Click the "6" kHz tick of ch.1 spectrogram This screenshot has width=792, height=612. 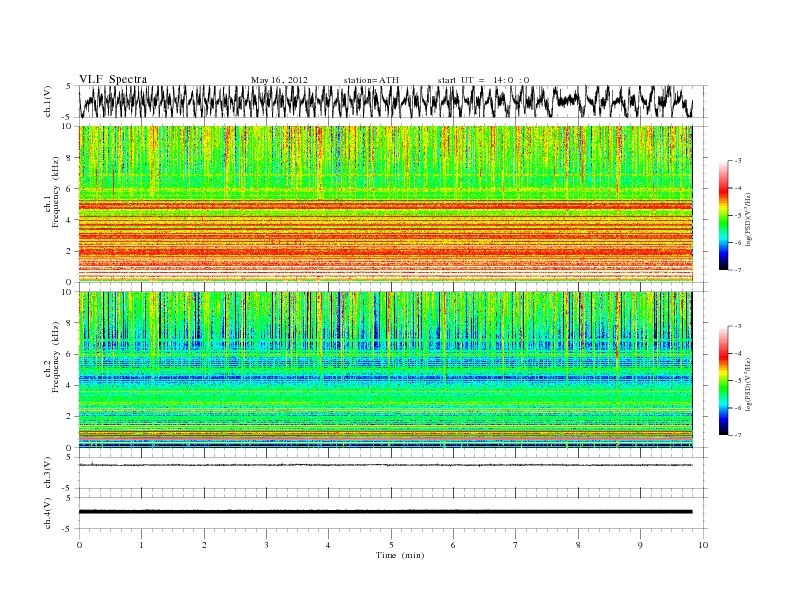point(70,189)
